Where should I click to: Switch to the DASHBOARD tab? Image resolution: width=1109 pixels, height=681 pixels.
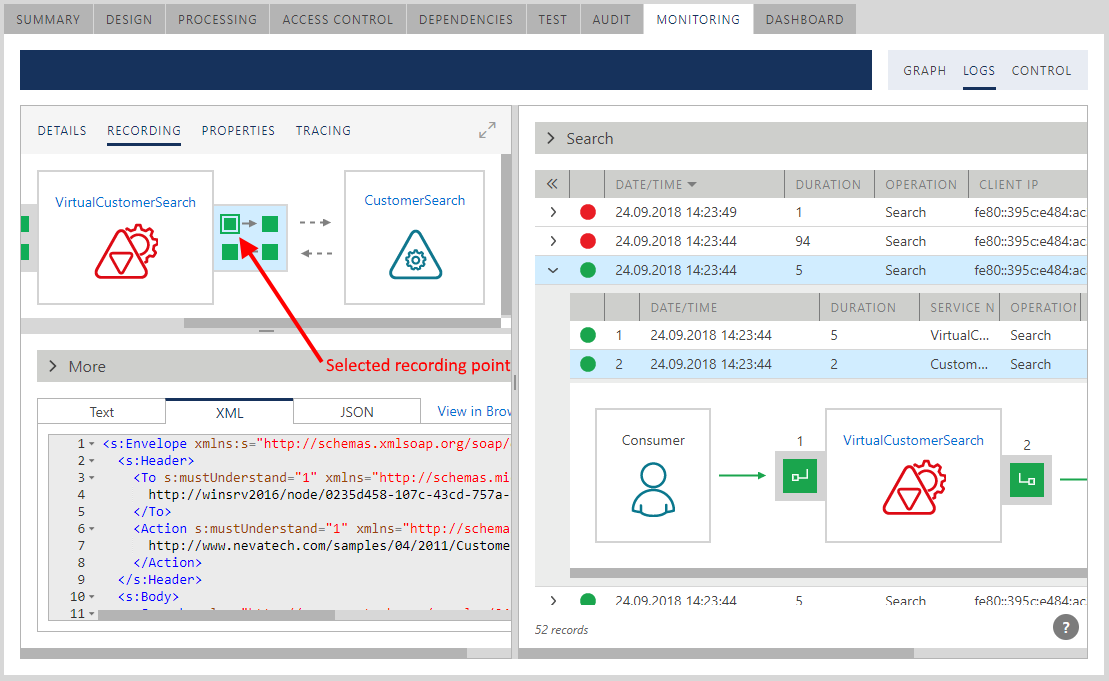(x=804, y=19)
